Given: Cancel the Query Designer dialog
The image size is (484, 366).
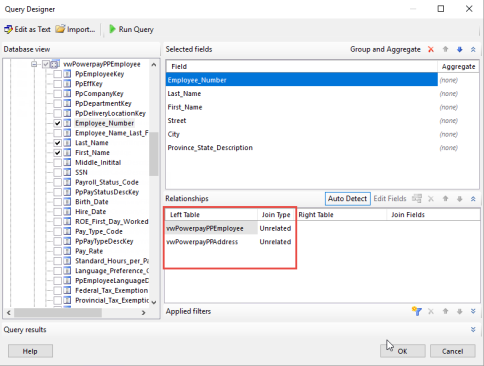Looking at the screenshot, I should [x=452, y=351].
